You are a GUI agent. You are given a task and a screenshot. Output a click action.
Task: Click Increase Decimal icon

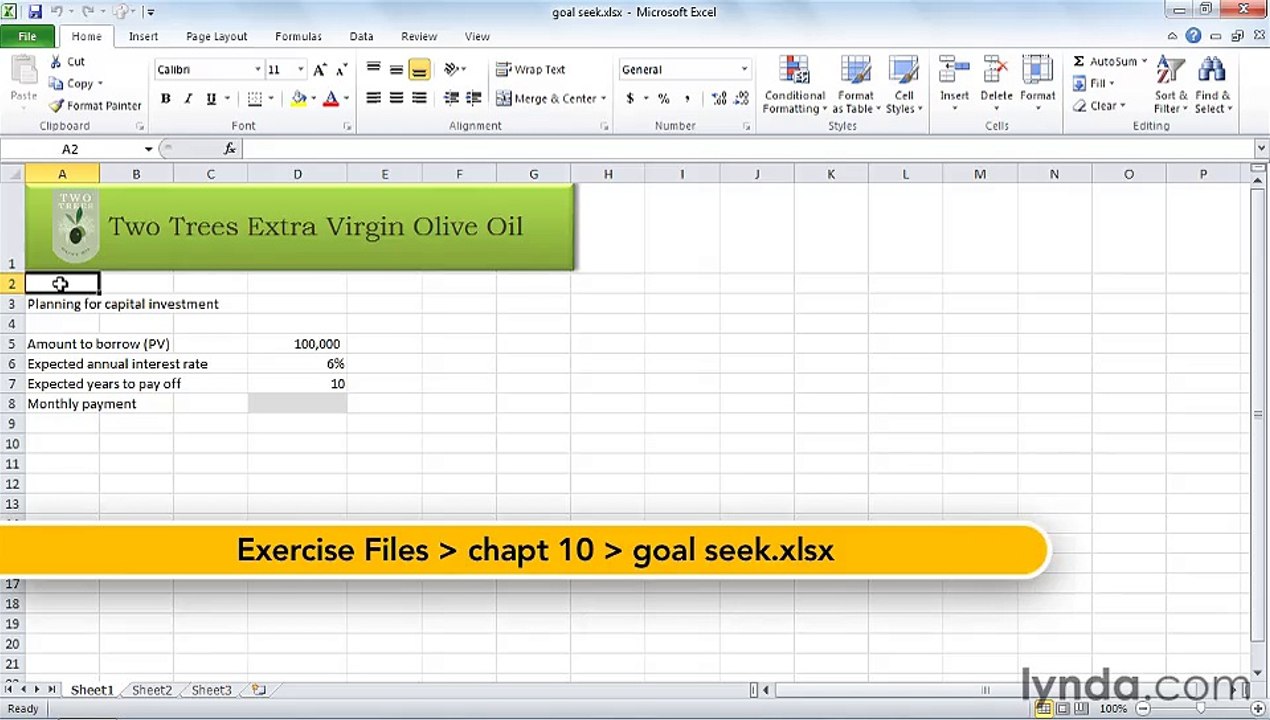pyautogui.click(x=719, y=98)
